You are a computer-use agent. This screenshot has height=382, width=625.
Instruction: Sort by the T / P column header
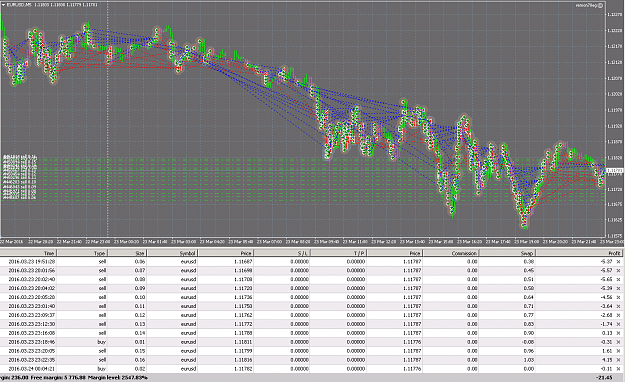coord(338,253)
